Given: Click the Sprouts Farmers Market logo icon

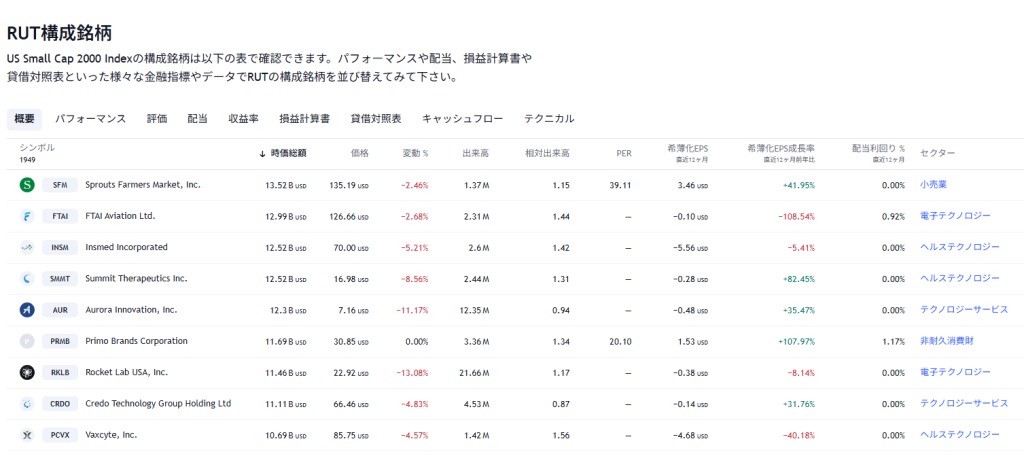Looking at the screenshot, I should tap(27, 185).
